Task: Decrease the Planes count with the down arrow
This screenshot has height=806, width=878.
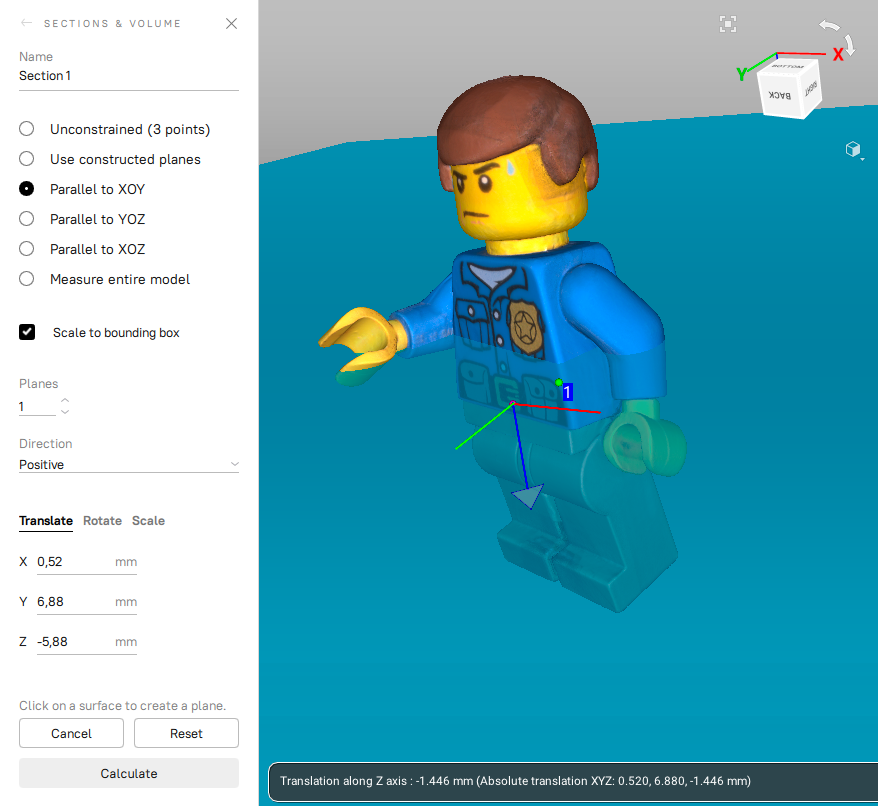Action: 65,412
